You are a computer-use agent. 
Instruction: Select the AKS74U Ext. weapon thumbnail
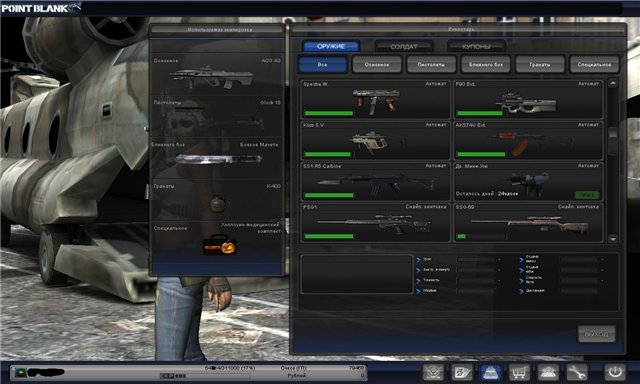click(x=528, y=140)
